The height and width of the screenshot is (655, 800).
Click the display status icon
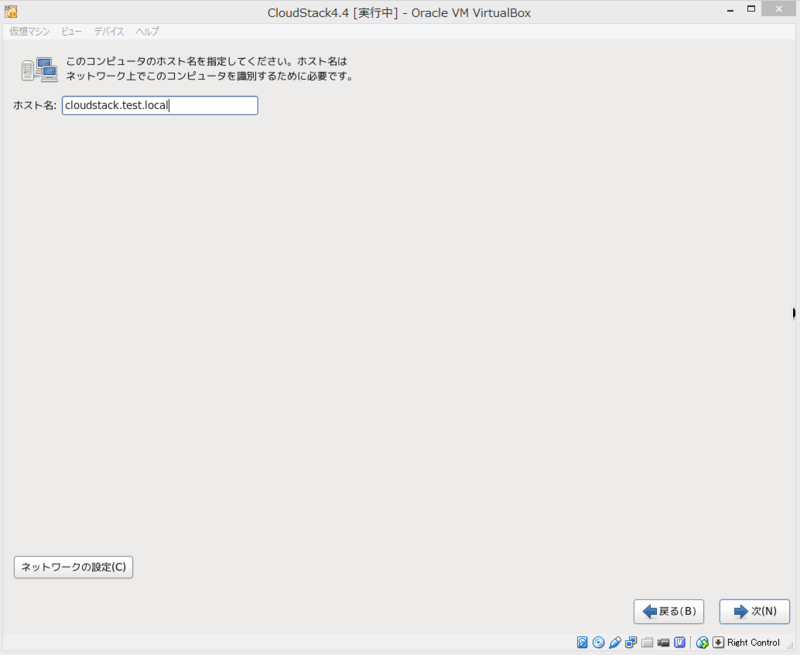tap(678, 642)
